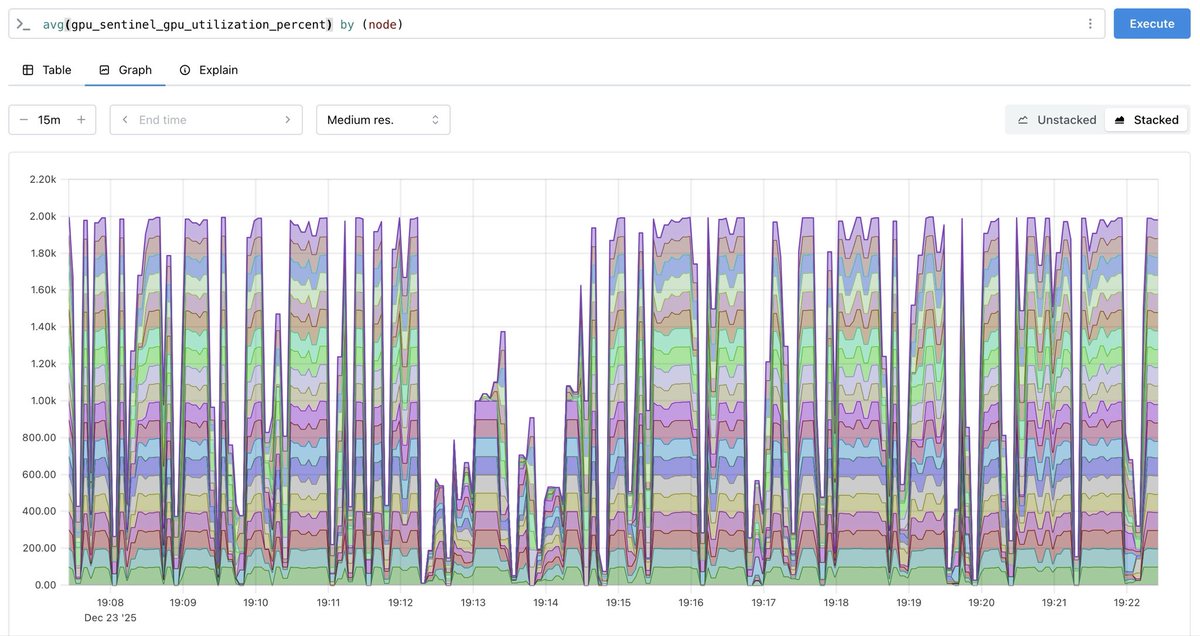Click the 0.00 y-axis label

46,584
